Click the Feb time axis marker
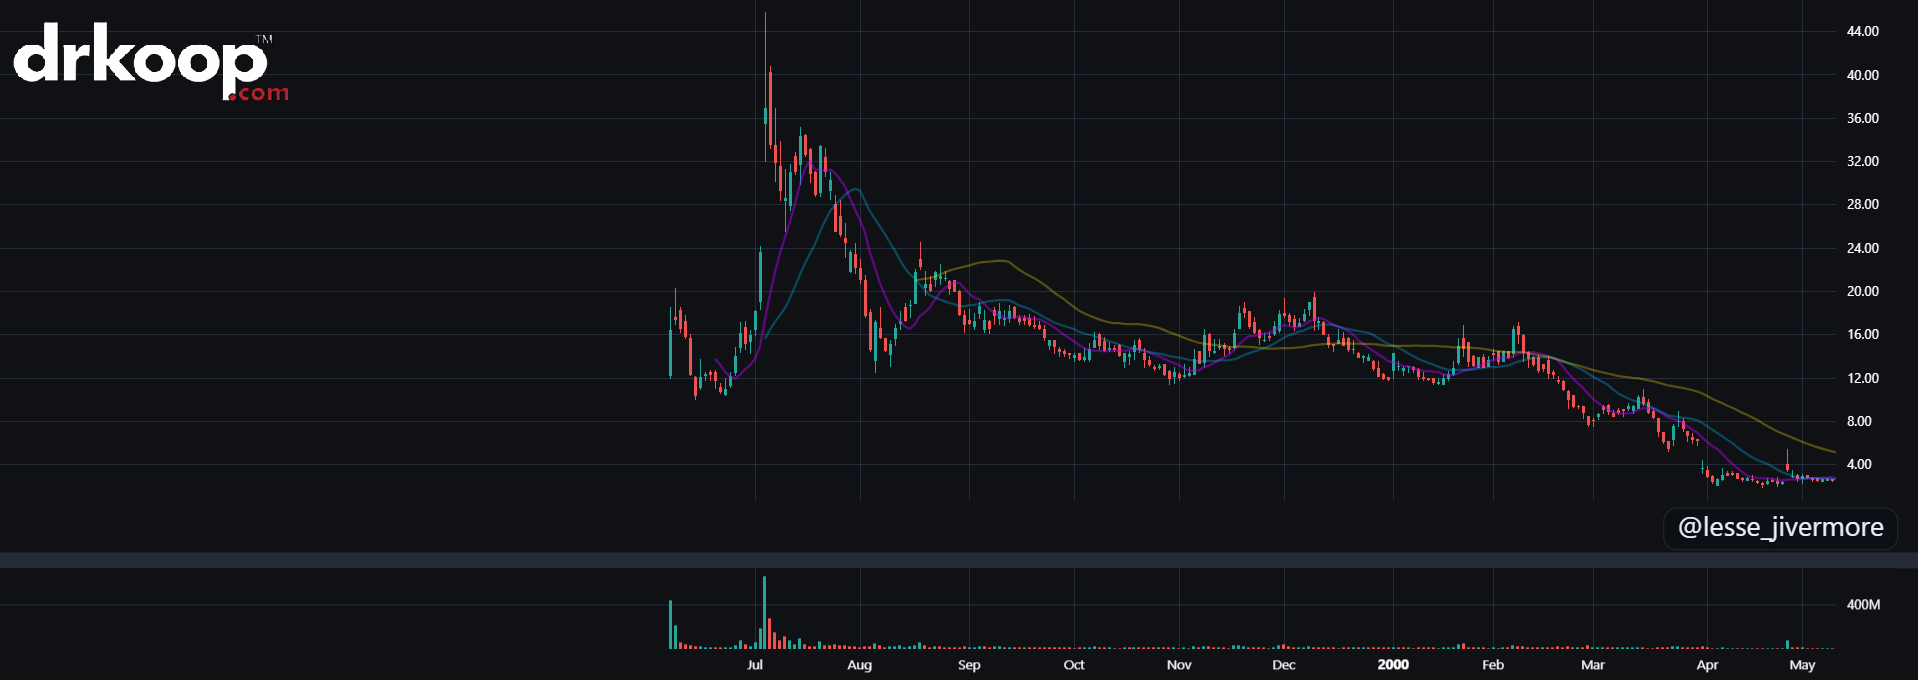This screenshot has width=1918, height=680. [1493, 665]
